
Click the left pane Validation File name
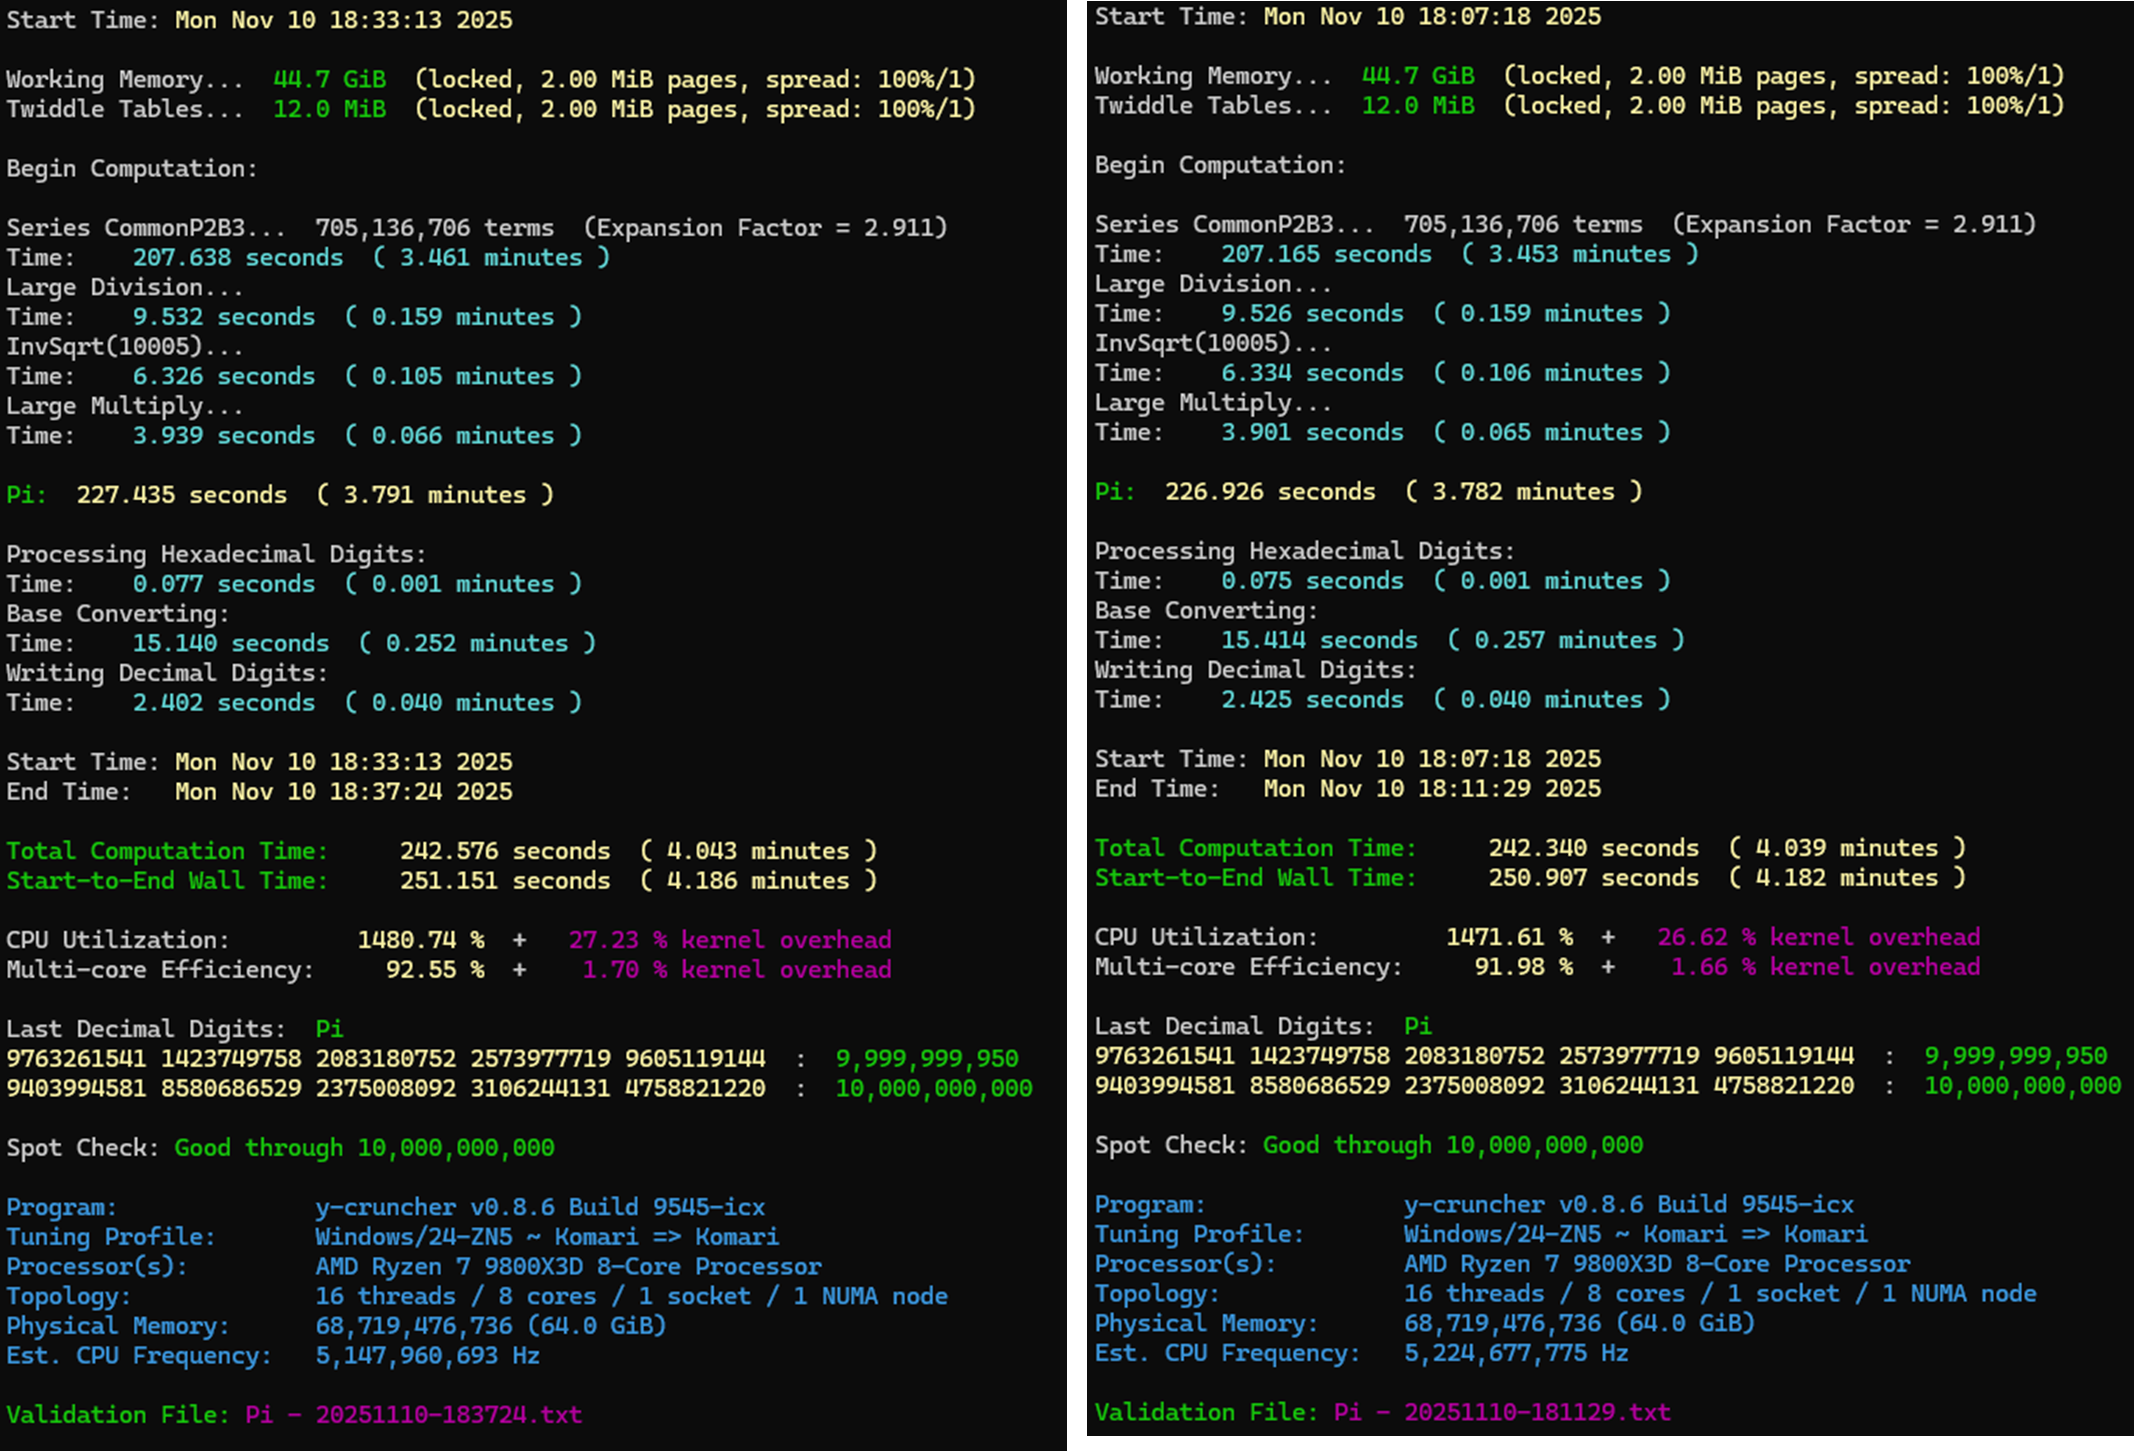point(413,1415)
